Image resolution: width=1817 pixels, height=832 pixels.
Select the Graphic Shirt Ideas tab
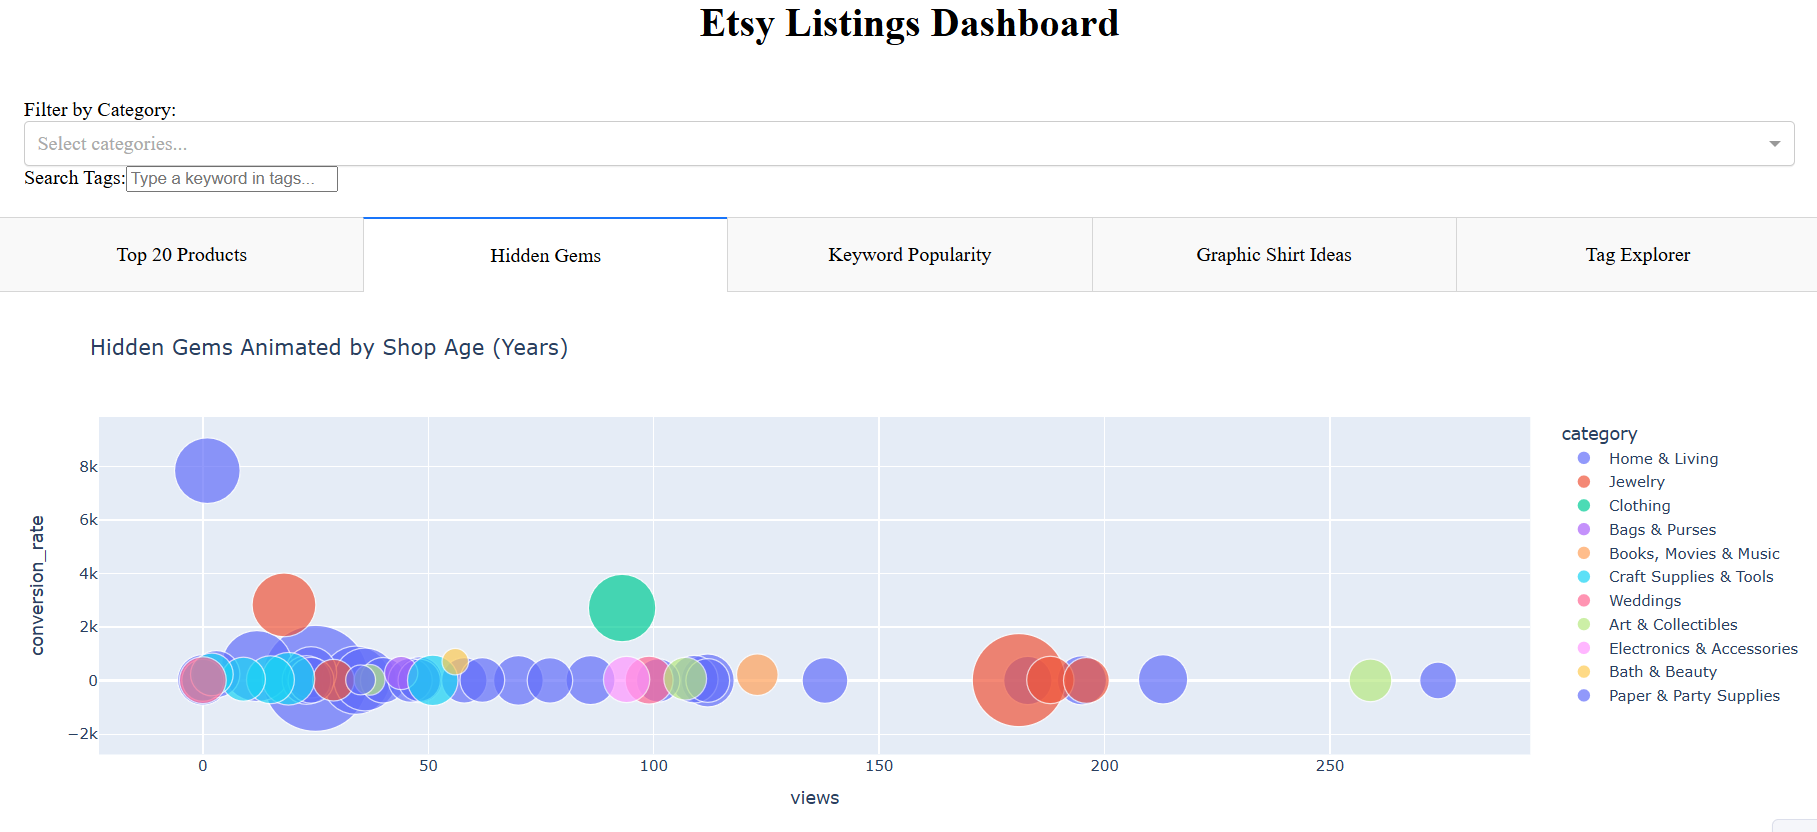(1273, 255)
